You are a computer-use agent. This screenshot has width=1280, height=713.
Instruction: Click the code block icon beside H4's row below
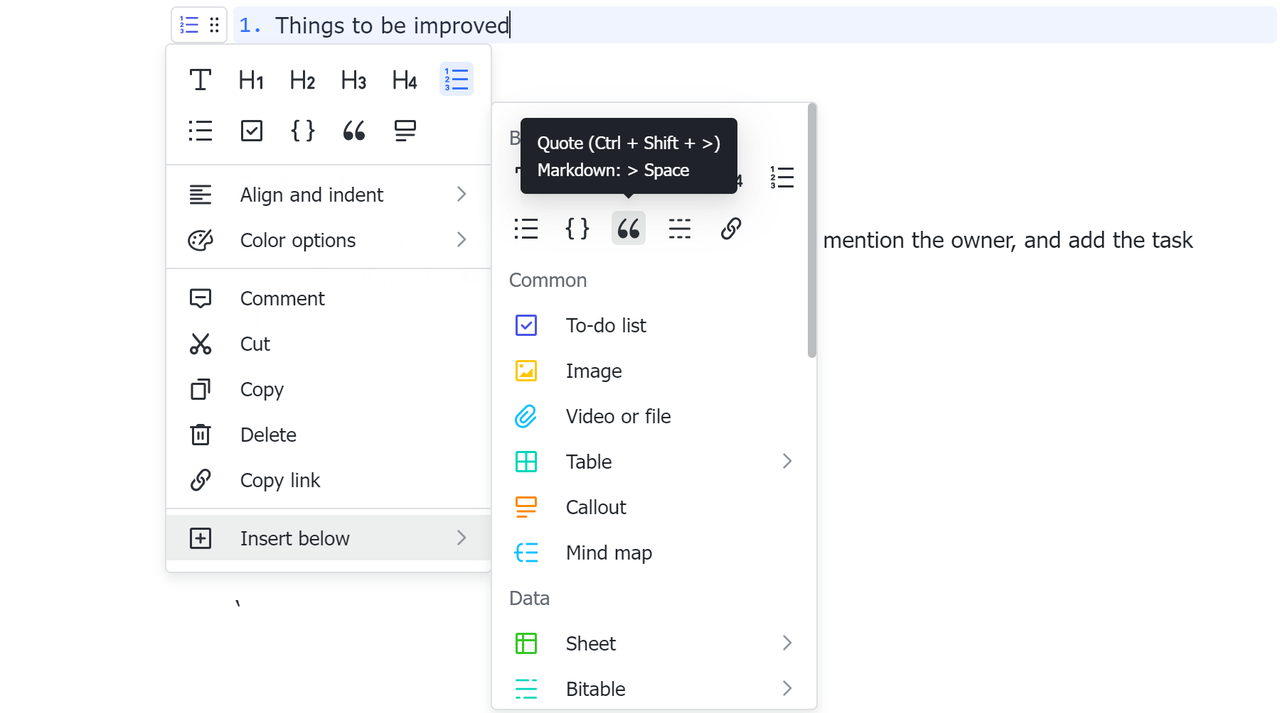pyautogui.click(x=303, y=131)
